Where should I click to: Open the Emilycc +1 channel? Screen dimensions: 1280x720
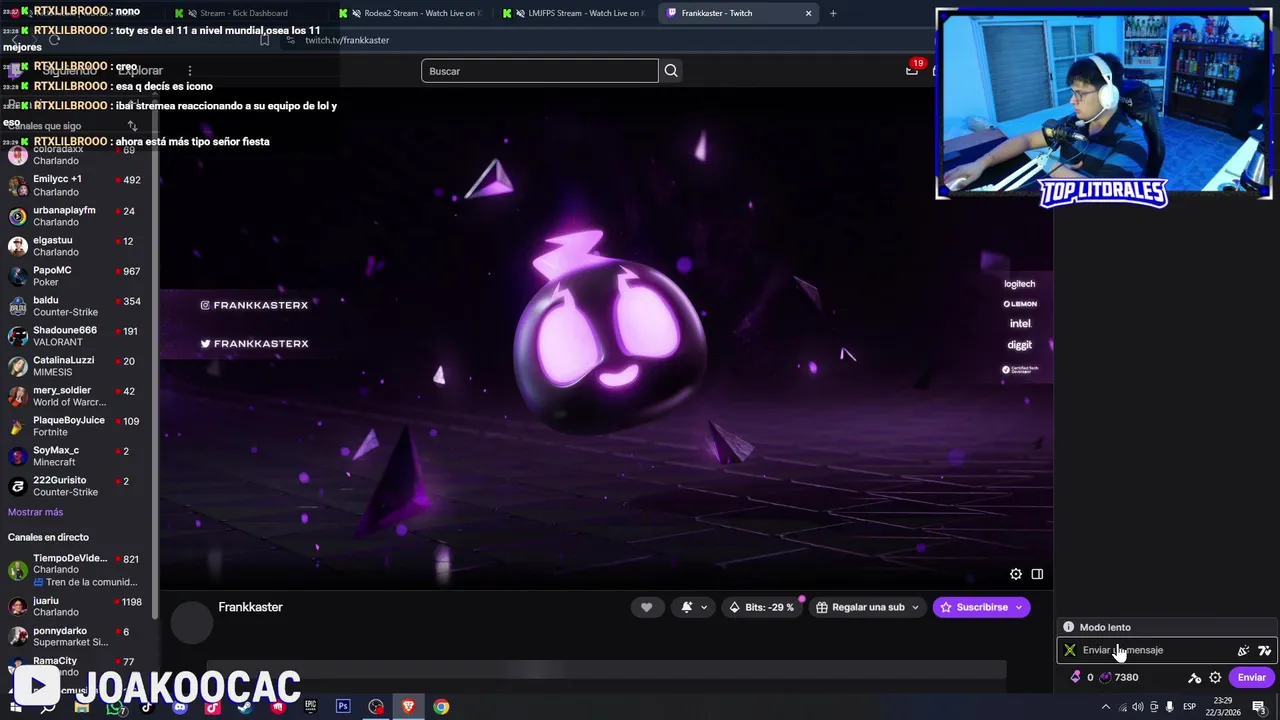[x=78, y=185]
